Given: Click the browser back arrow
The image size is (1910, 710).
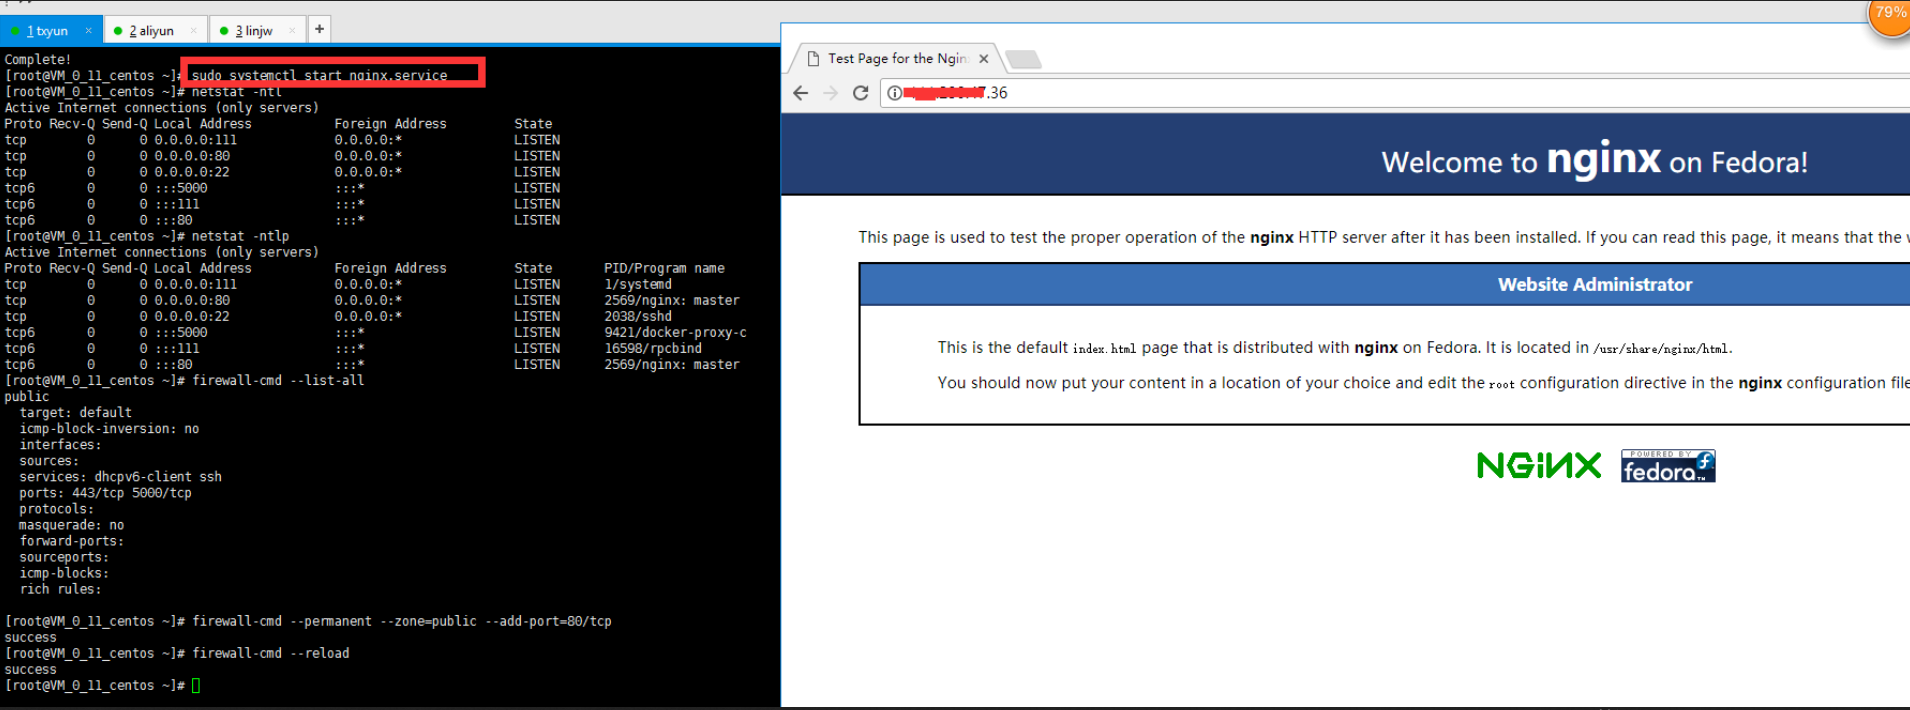Looking at the screenshot, I should click(800, 93).
